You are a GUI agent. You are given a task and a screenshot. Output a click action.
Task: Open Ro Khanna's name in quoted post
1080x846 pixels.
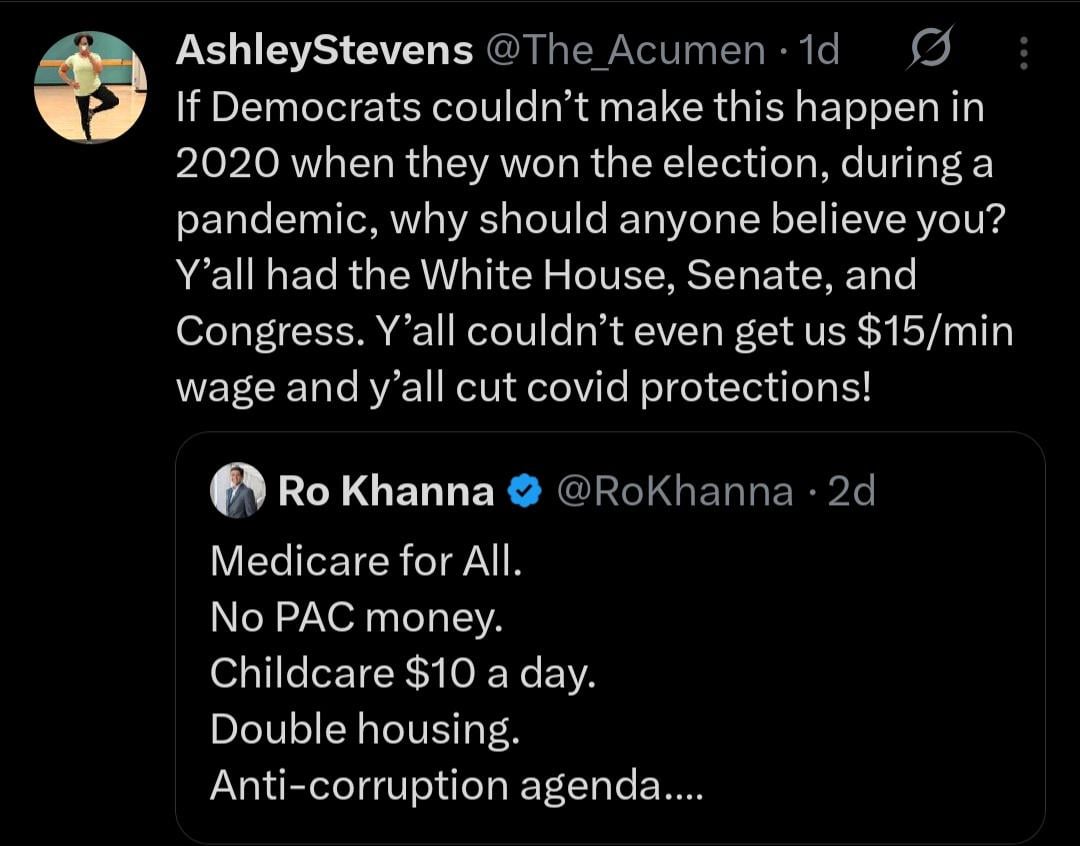click(x=385, y=491)
